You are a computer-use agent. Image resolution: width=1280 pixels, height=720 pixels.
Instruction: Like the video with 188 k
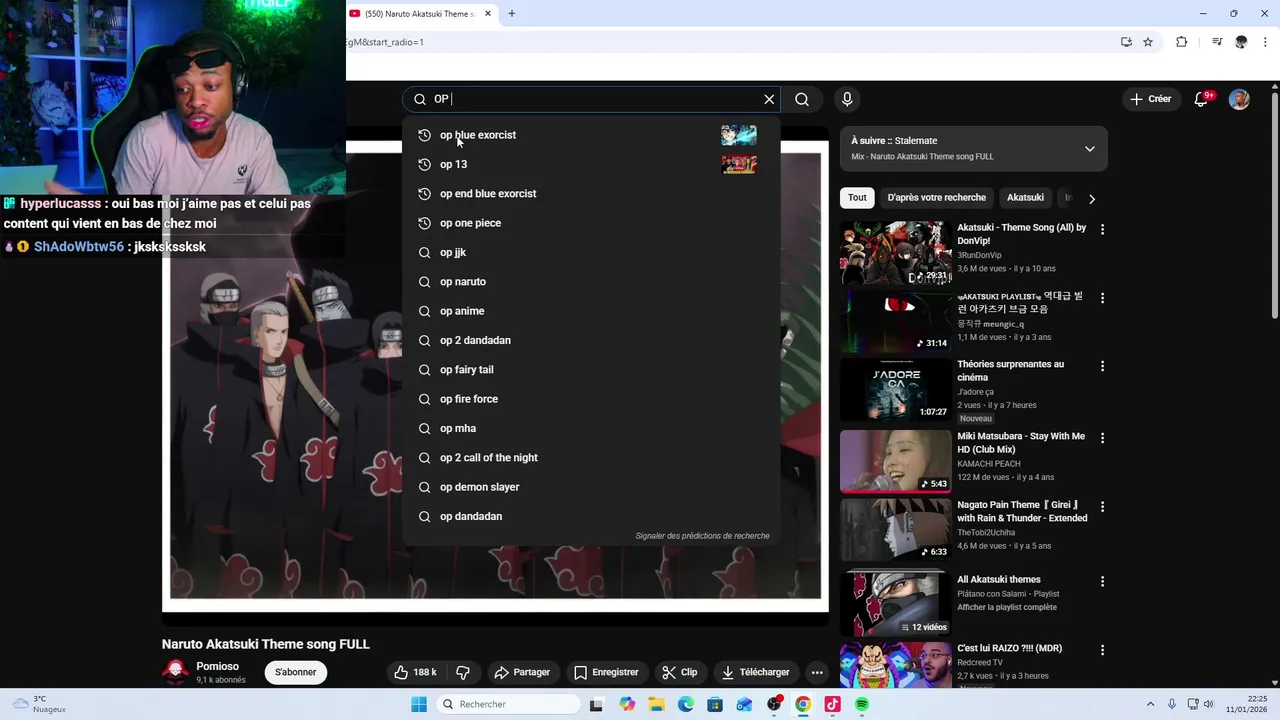(x=415, y=672)
